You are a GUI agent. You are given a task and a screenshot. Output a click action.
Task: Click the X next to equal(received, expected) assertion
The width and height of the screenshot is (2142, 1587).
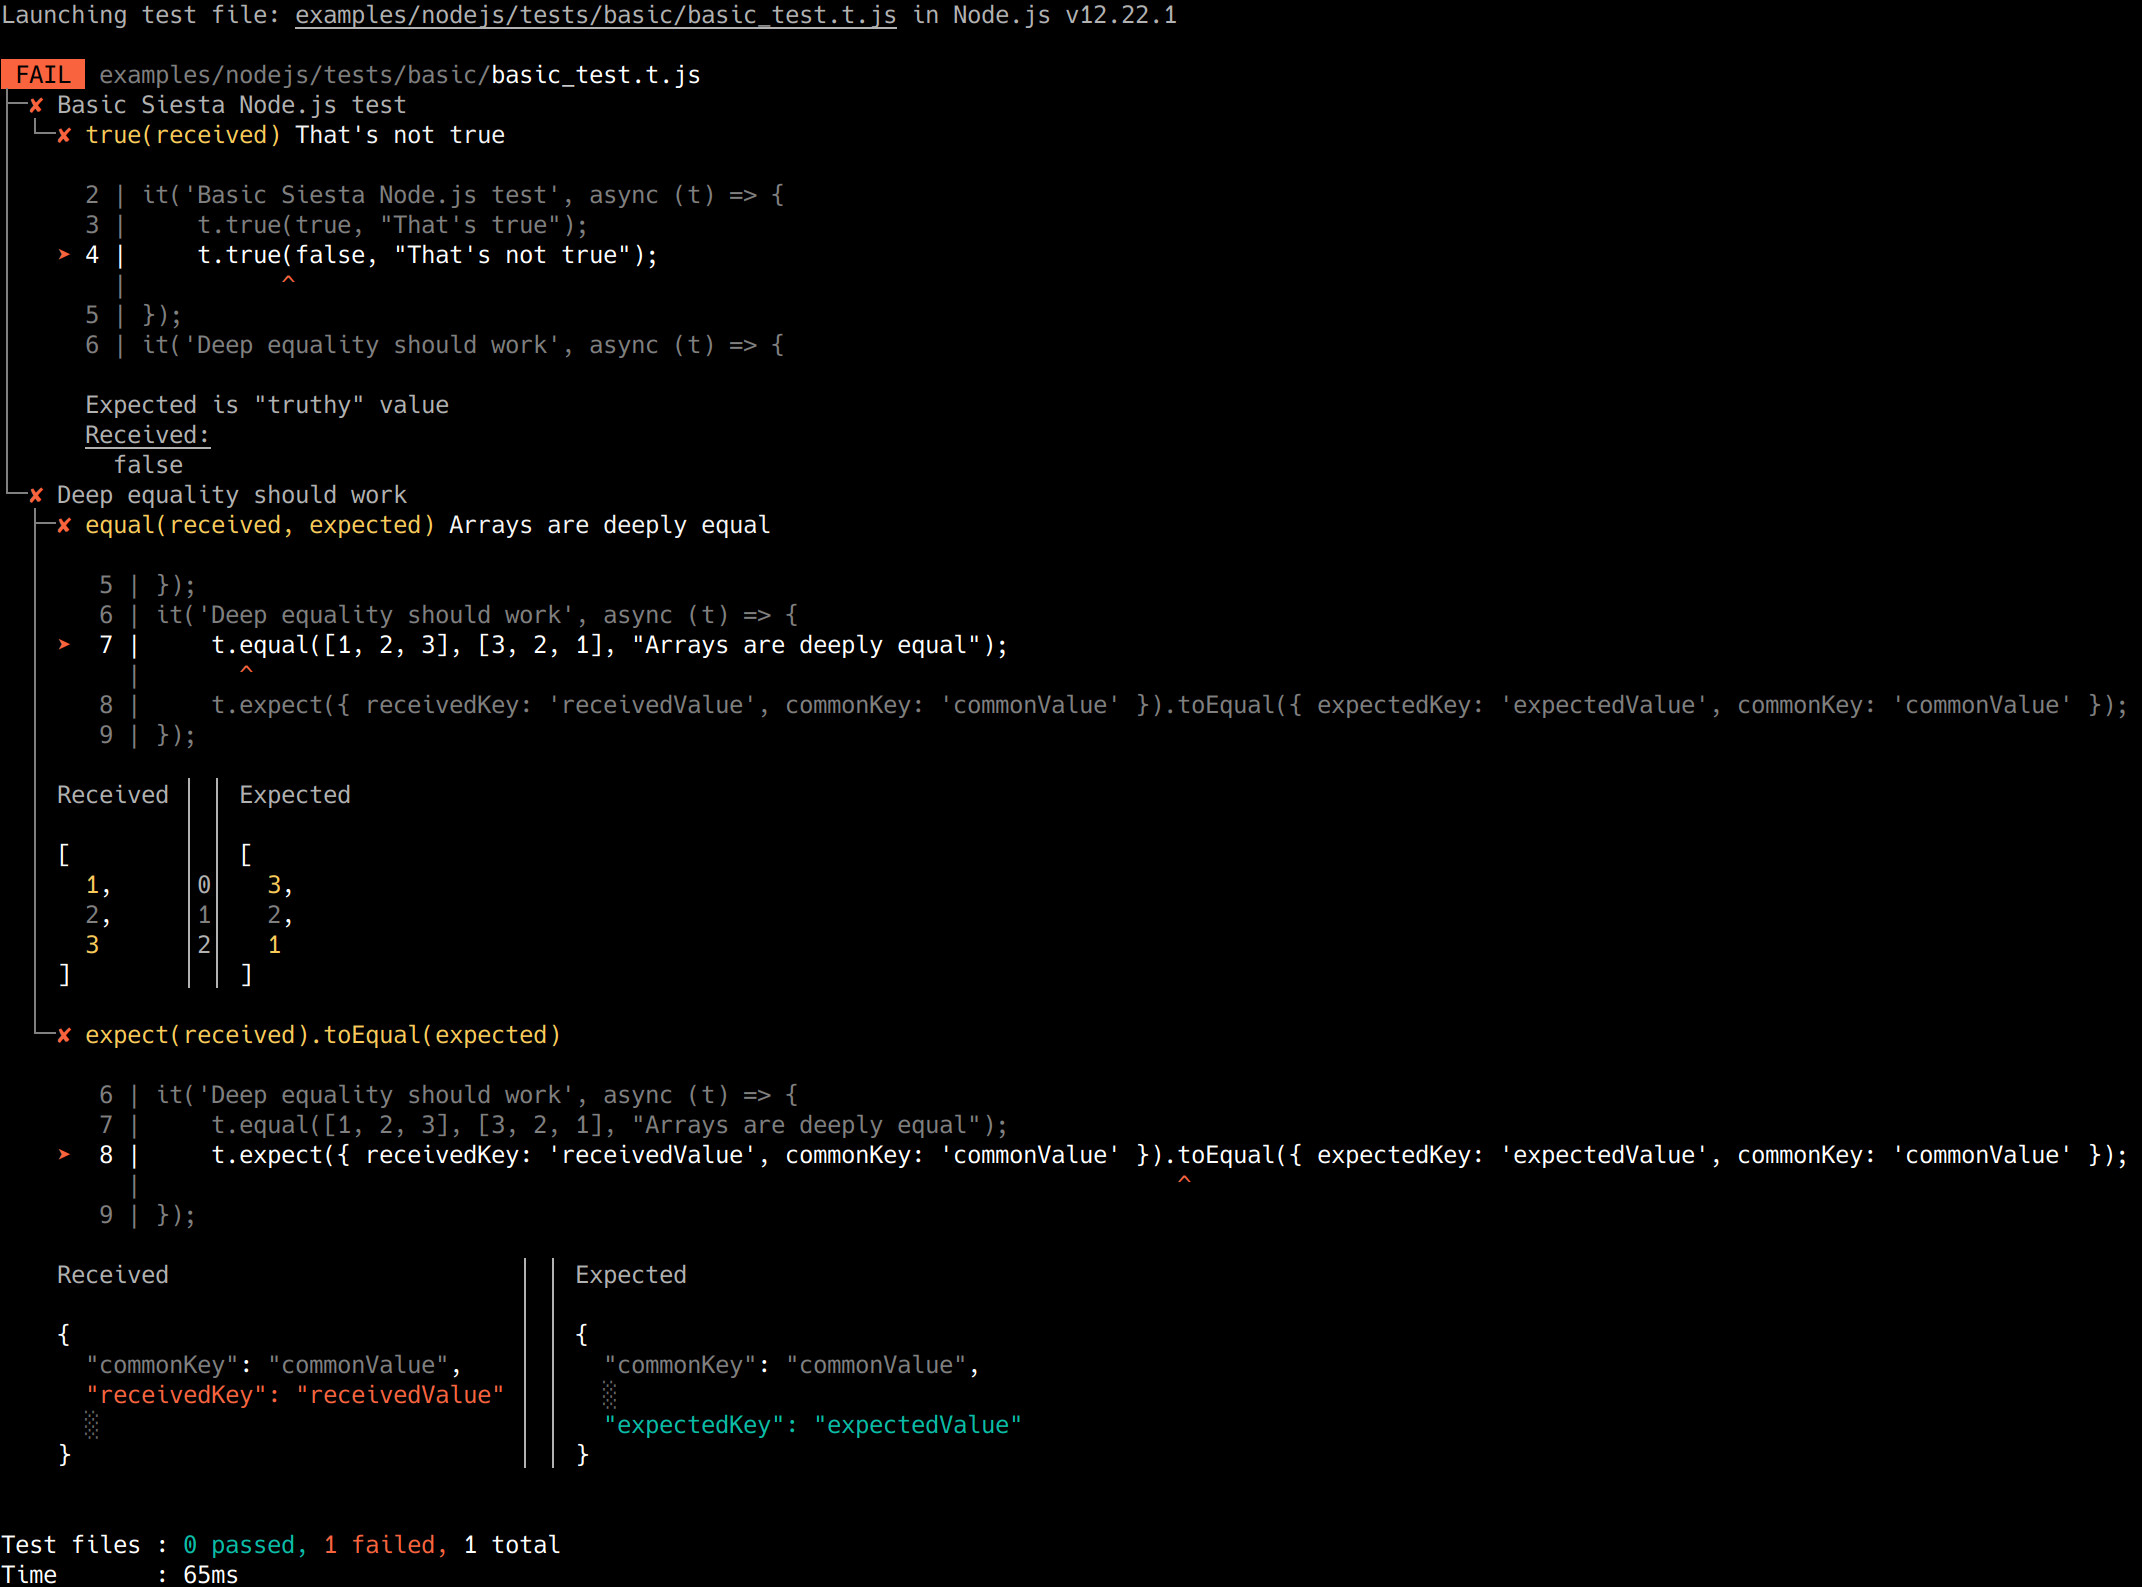(64, 524)
